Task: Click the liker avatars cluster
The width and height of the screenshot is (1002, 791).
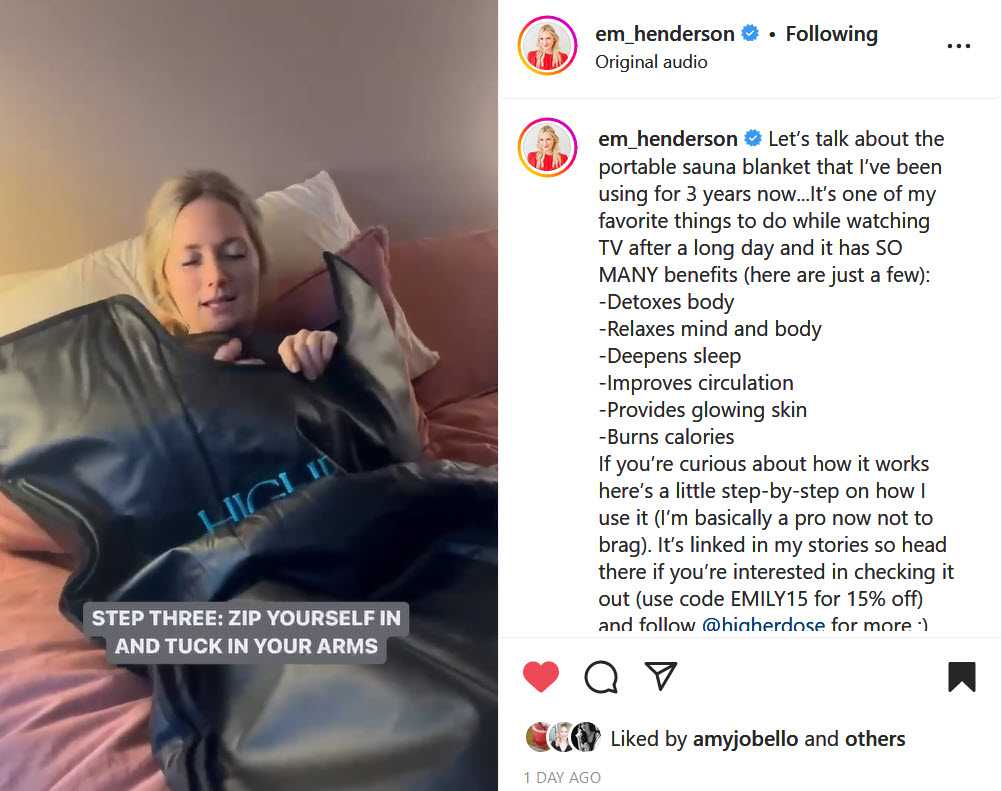Action: click(x=563, y=737)
